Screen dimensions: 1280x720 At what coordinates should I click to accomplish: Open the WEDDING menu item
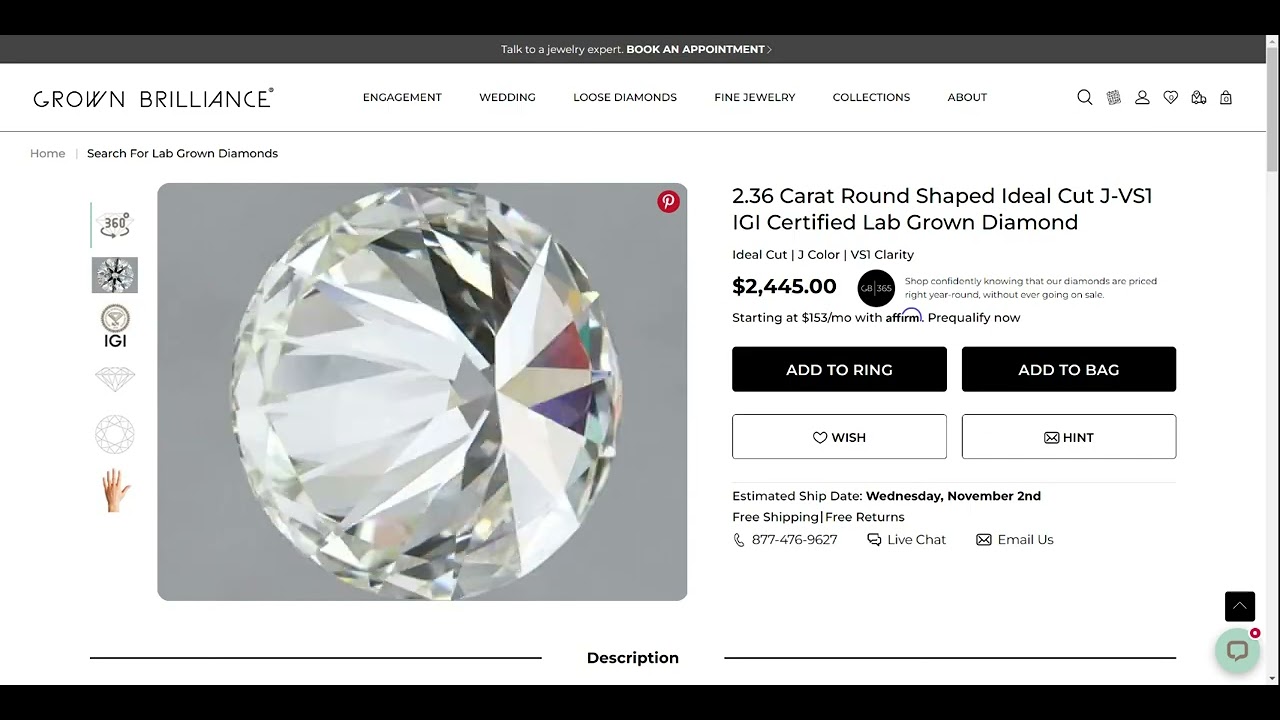(507, 97)
